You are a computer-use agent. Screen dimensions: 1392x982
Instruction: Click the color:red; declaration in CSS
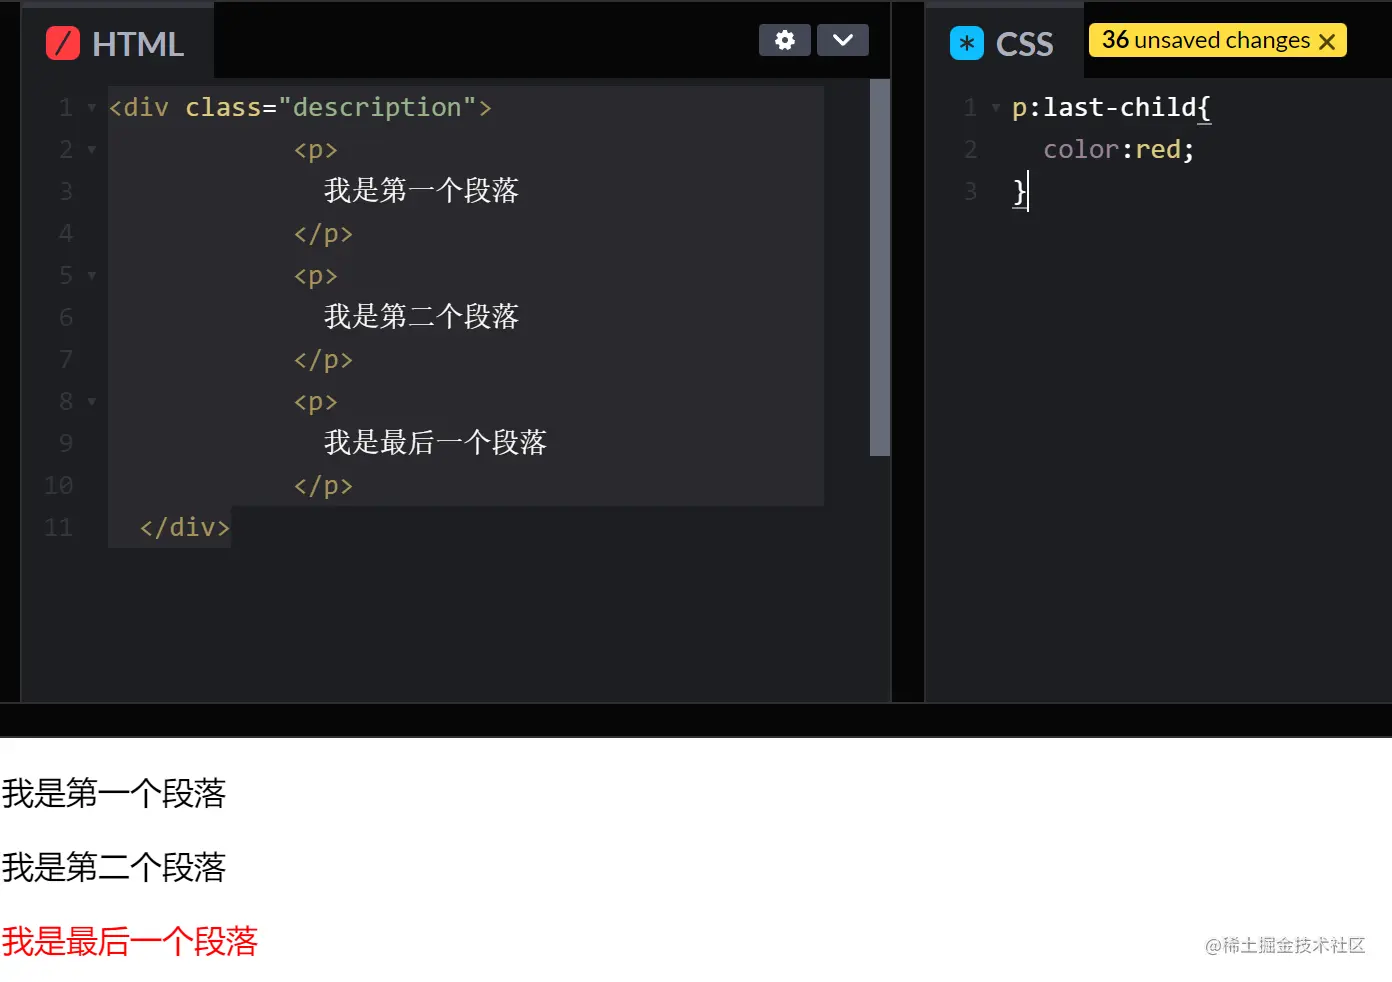(x=1119, y=149)
